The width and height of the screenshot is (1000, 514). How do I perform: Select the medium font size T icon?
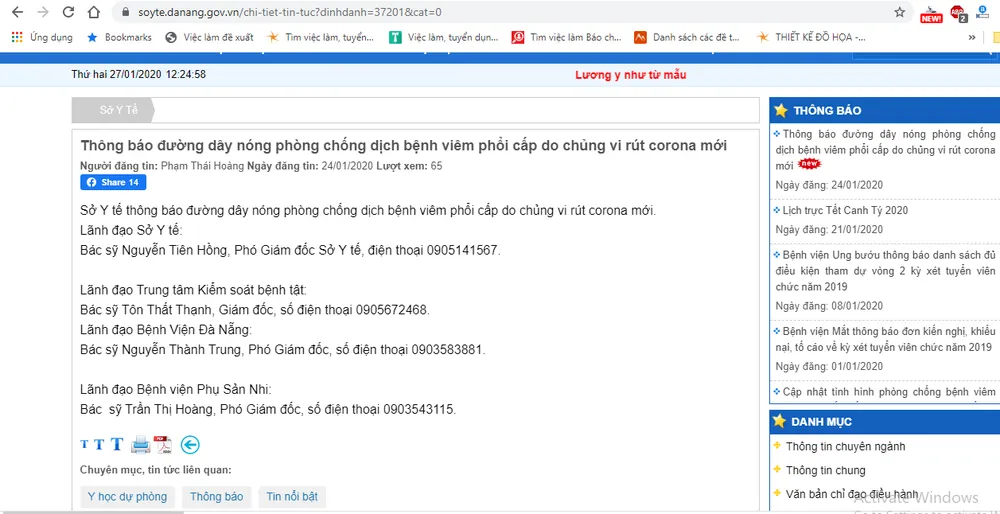point(99,445)
